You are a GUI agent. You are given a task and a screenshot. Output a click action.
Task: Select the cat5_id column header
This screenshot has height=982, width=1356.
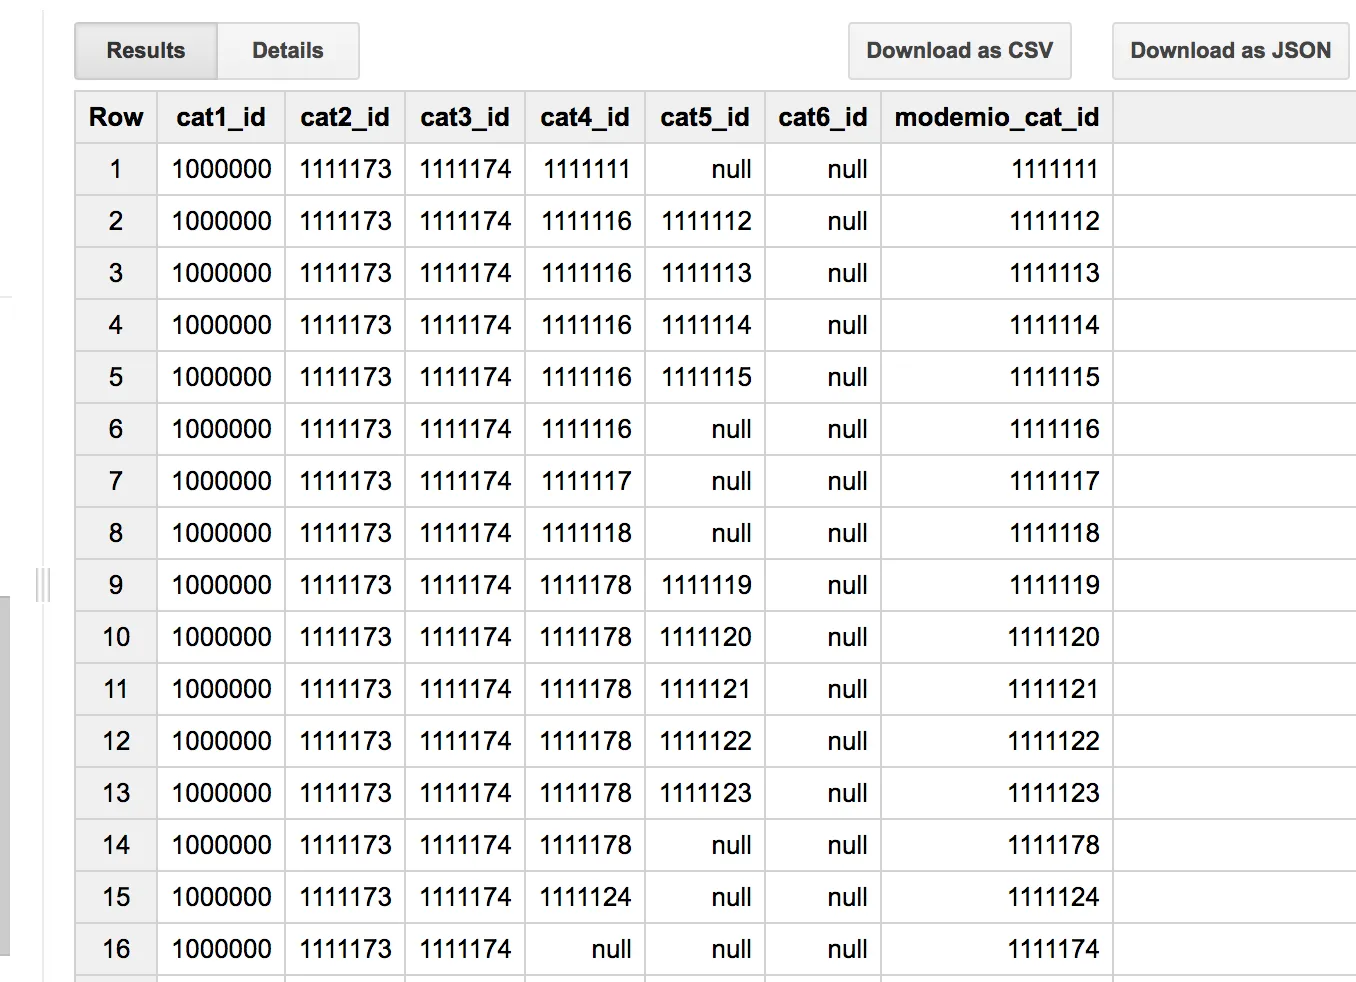coord(705,117)
